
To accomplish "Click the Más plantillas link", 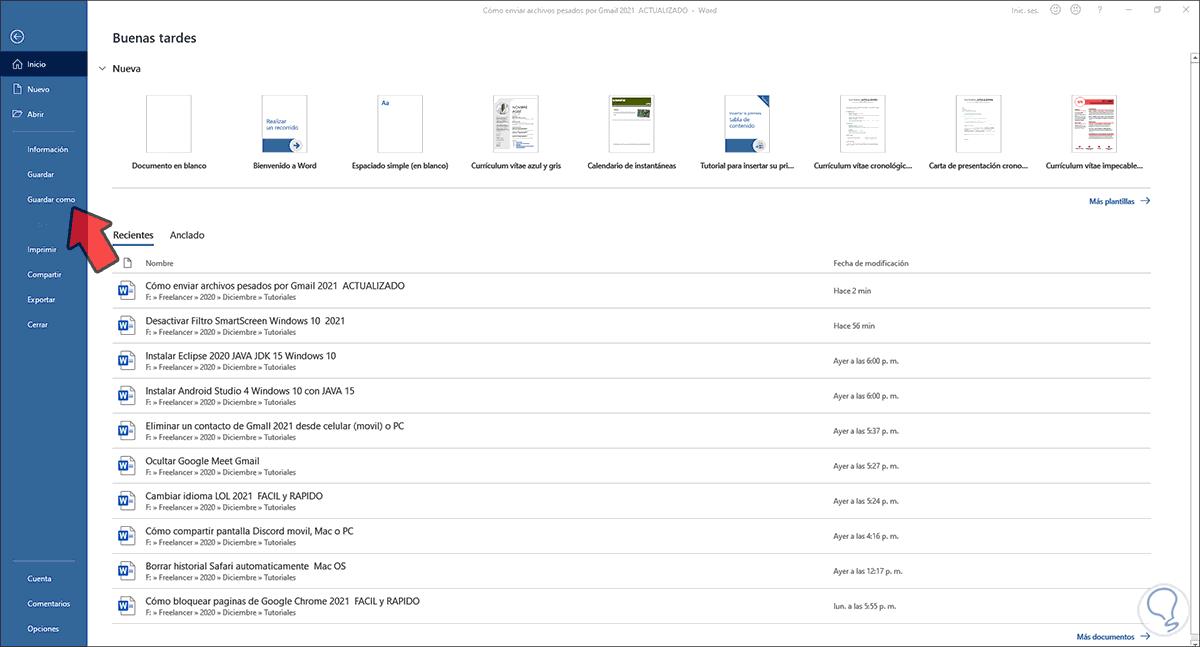I will pos(1119,201).
